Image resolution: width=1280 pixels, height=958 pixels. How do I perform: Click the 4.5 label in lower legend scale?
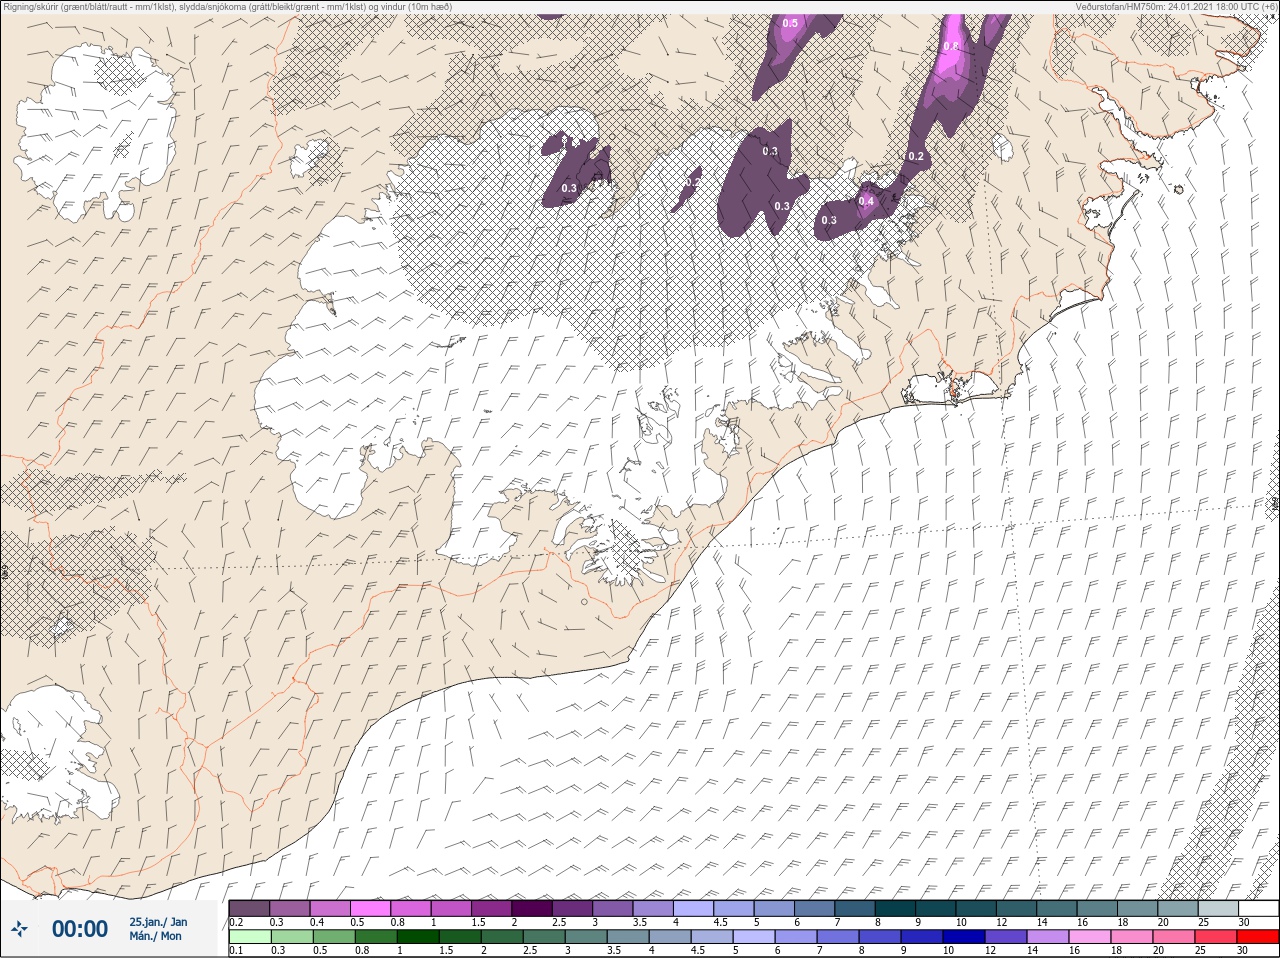point(698,951)
